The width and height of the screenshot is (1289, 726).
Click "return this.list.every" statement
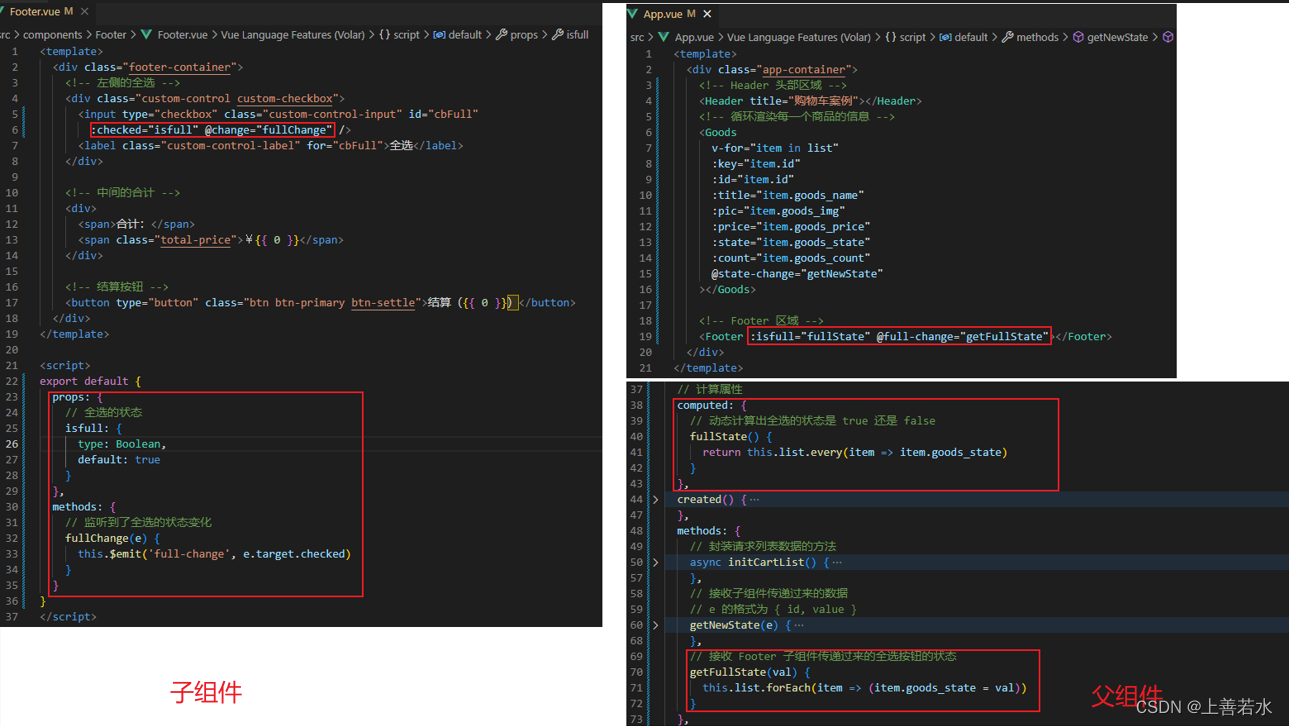point(855,453)
